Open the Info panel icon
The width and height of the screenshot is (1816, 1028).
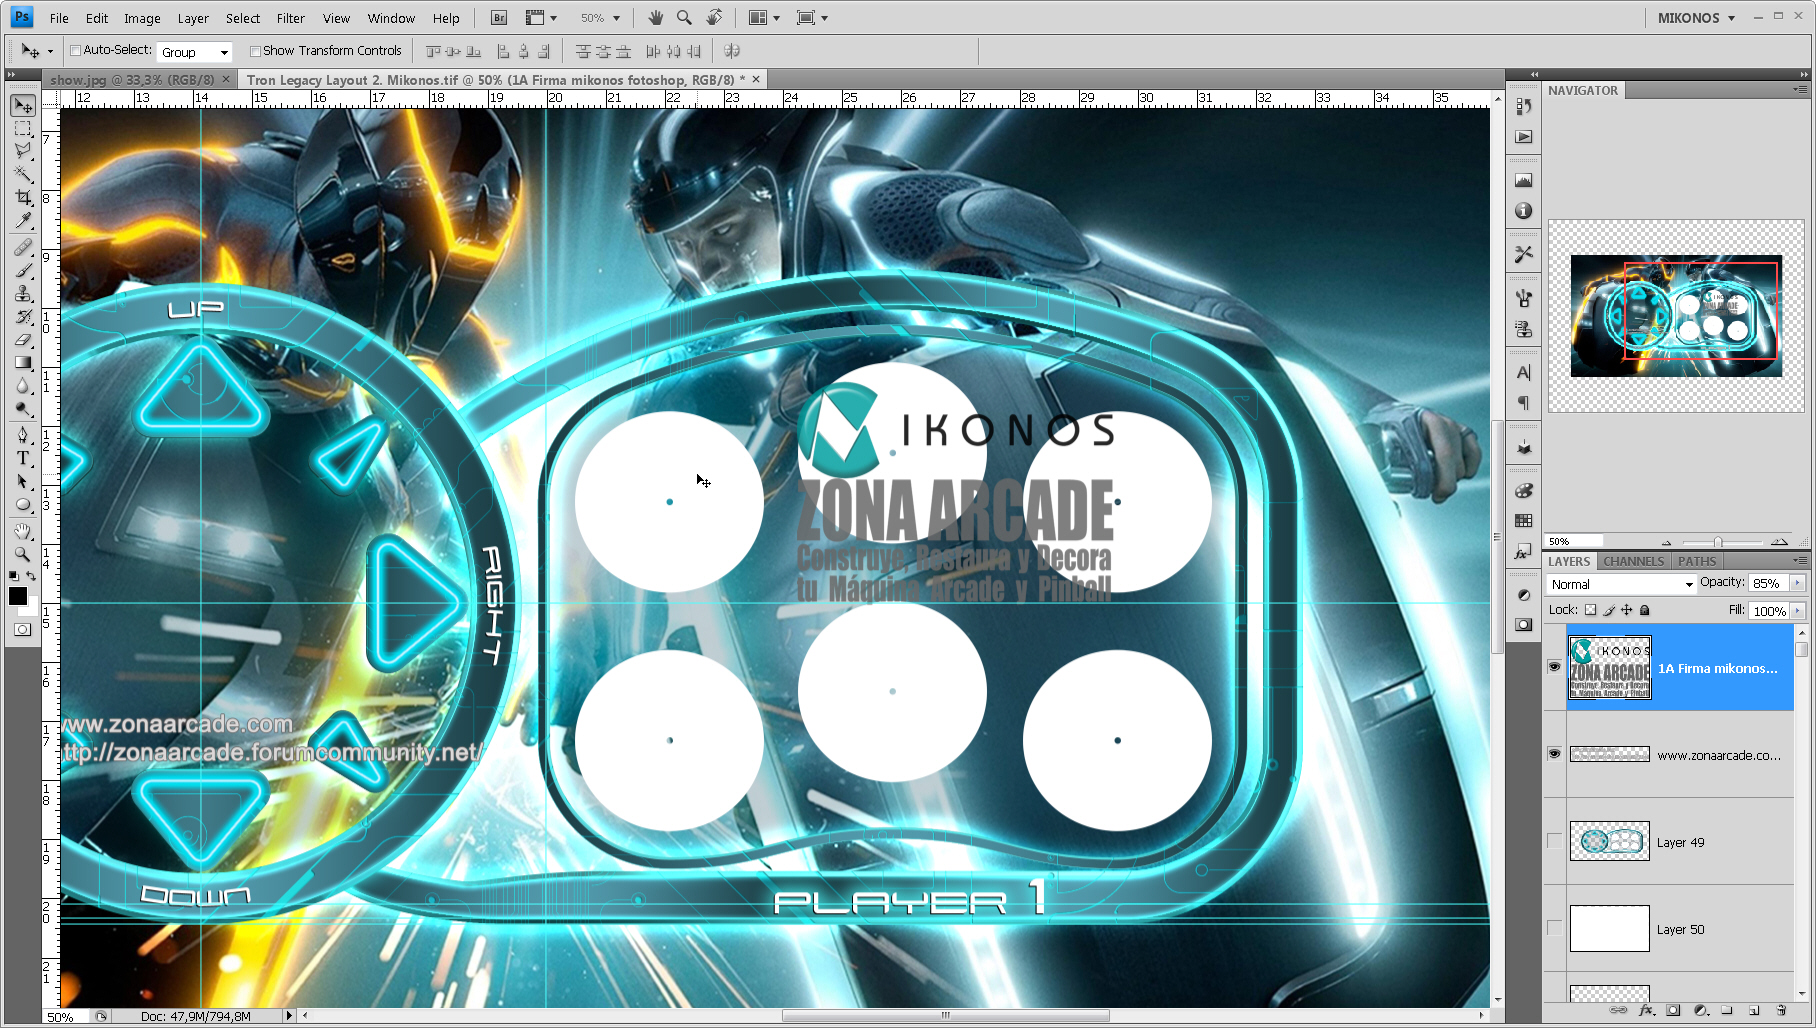(x=1523, y=211)
